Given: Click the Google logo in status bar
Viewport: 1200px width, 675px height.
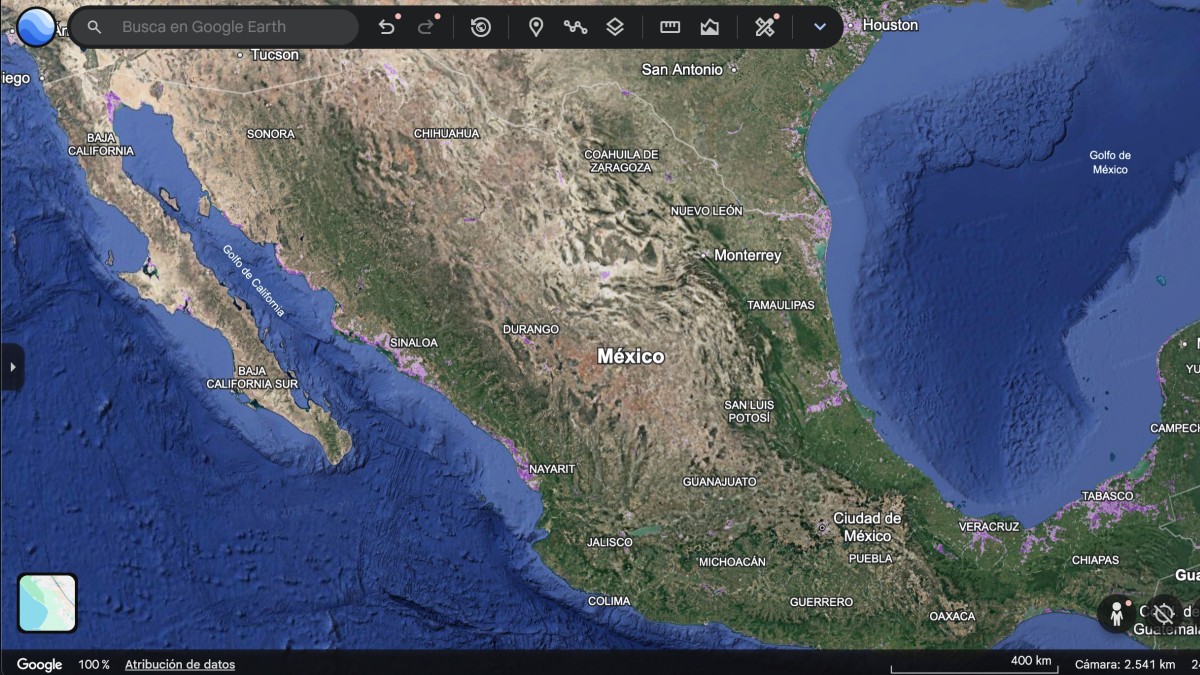Looking at the screenshot, I should [39, 664].
